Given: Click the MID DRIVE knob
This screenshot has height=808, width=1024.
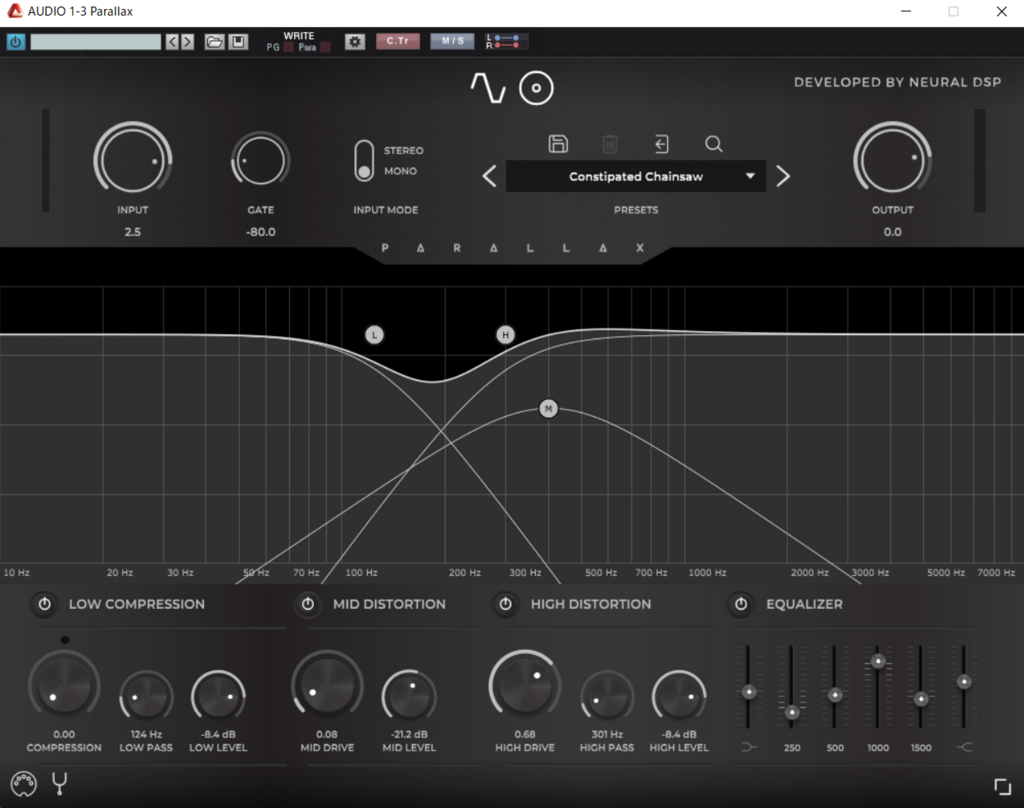Looking at the screenshot, I should click(x=327, y=686).
